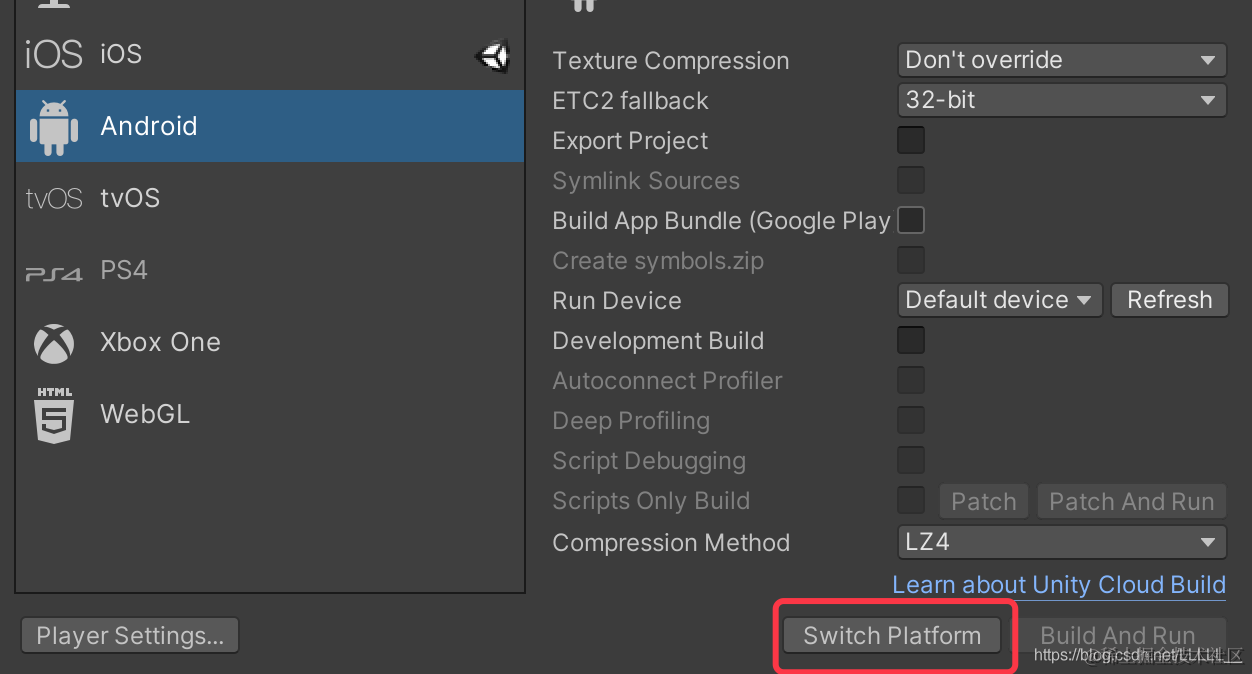The image size is (1252, 674).
Task: Select the Android robot icon
Action: tap(54, 127)
